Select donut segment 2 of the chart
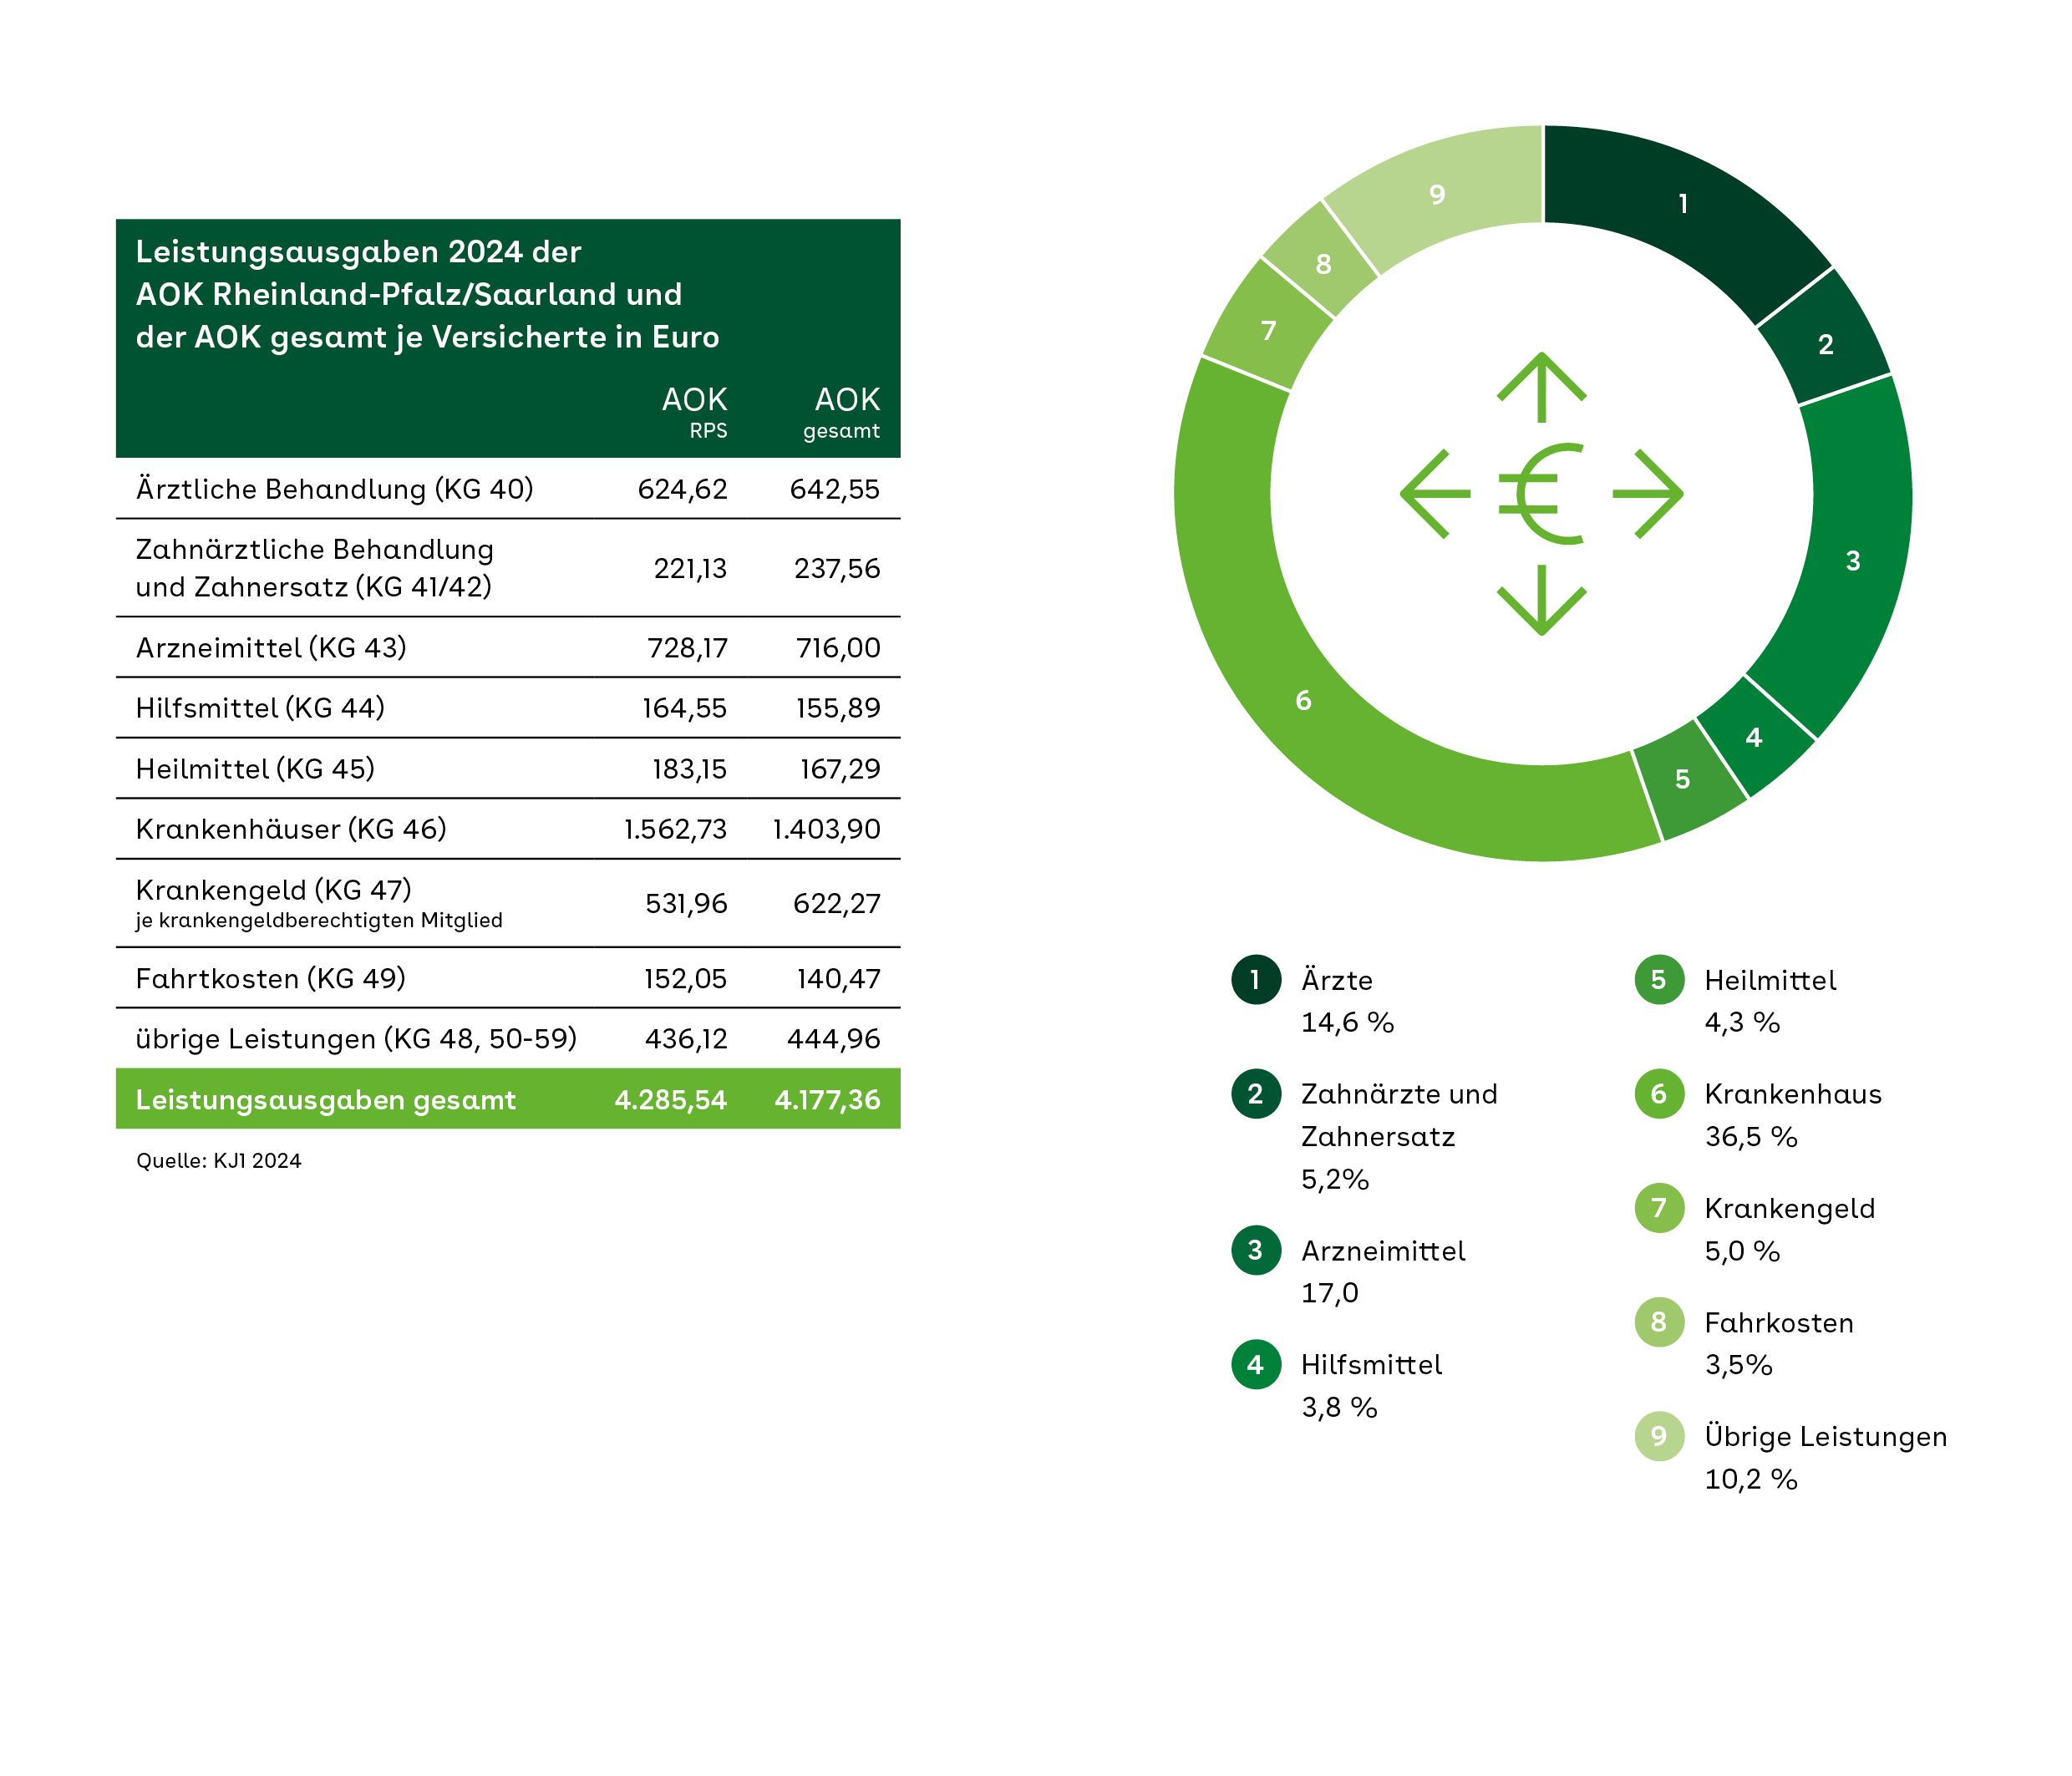Viewport: 2072px width, 1776px height. (x=1826, y=344)
